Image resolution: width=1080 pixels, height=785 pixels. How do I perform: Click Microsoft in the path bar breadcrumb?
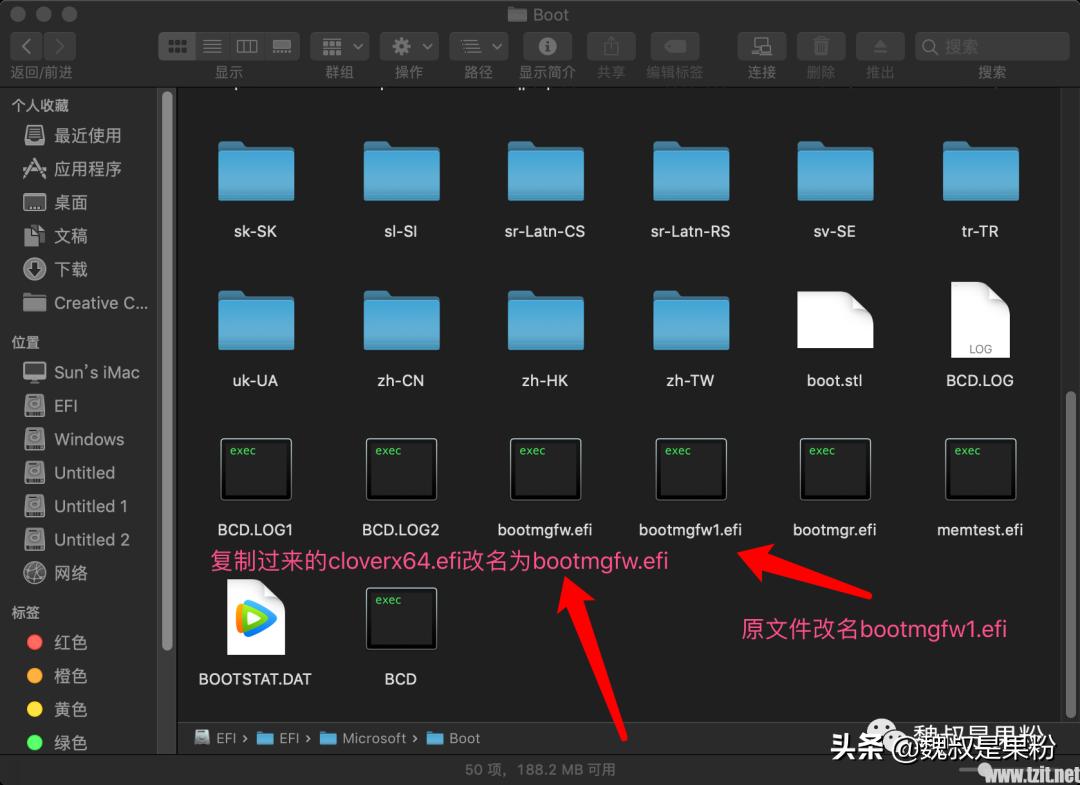click(373, 738)
